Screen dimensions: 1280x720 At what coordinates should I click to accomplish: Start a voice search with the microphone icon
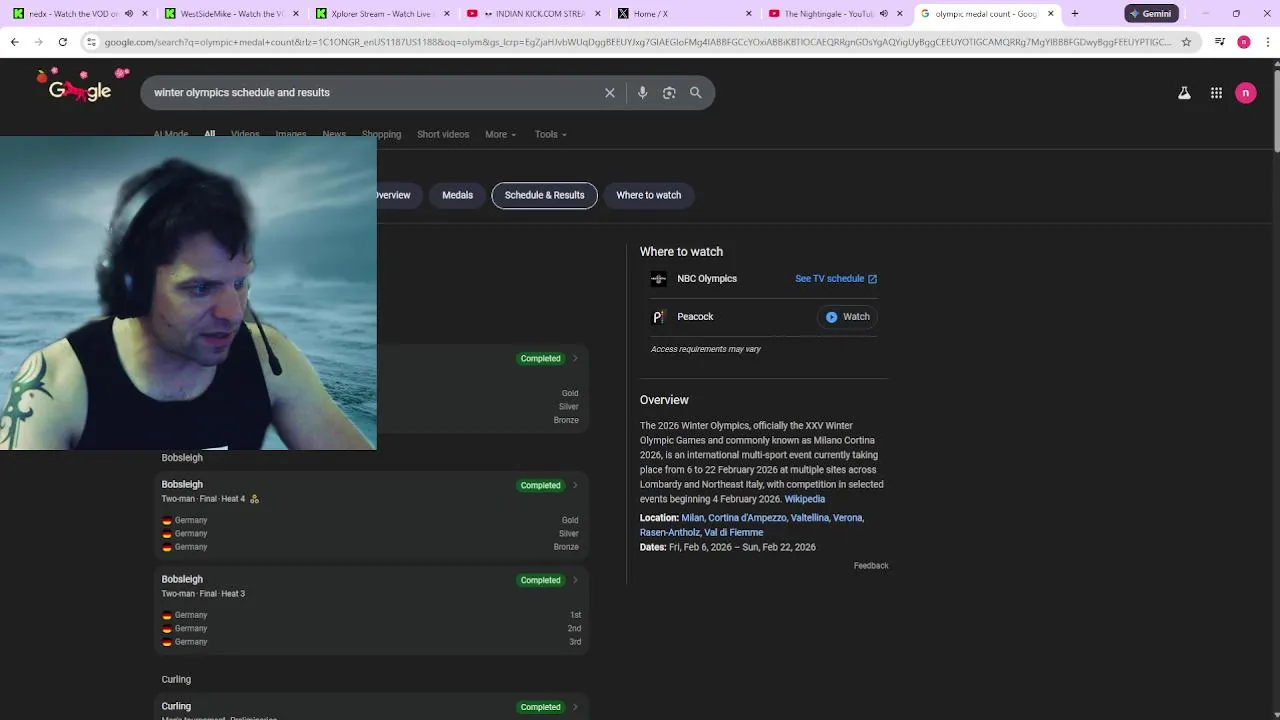642,93
